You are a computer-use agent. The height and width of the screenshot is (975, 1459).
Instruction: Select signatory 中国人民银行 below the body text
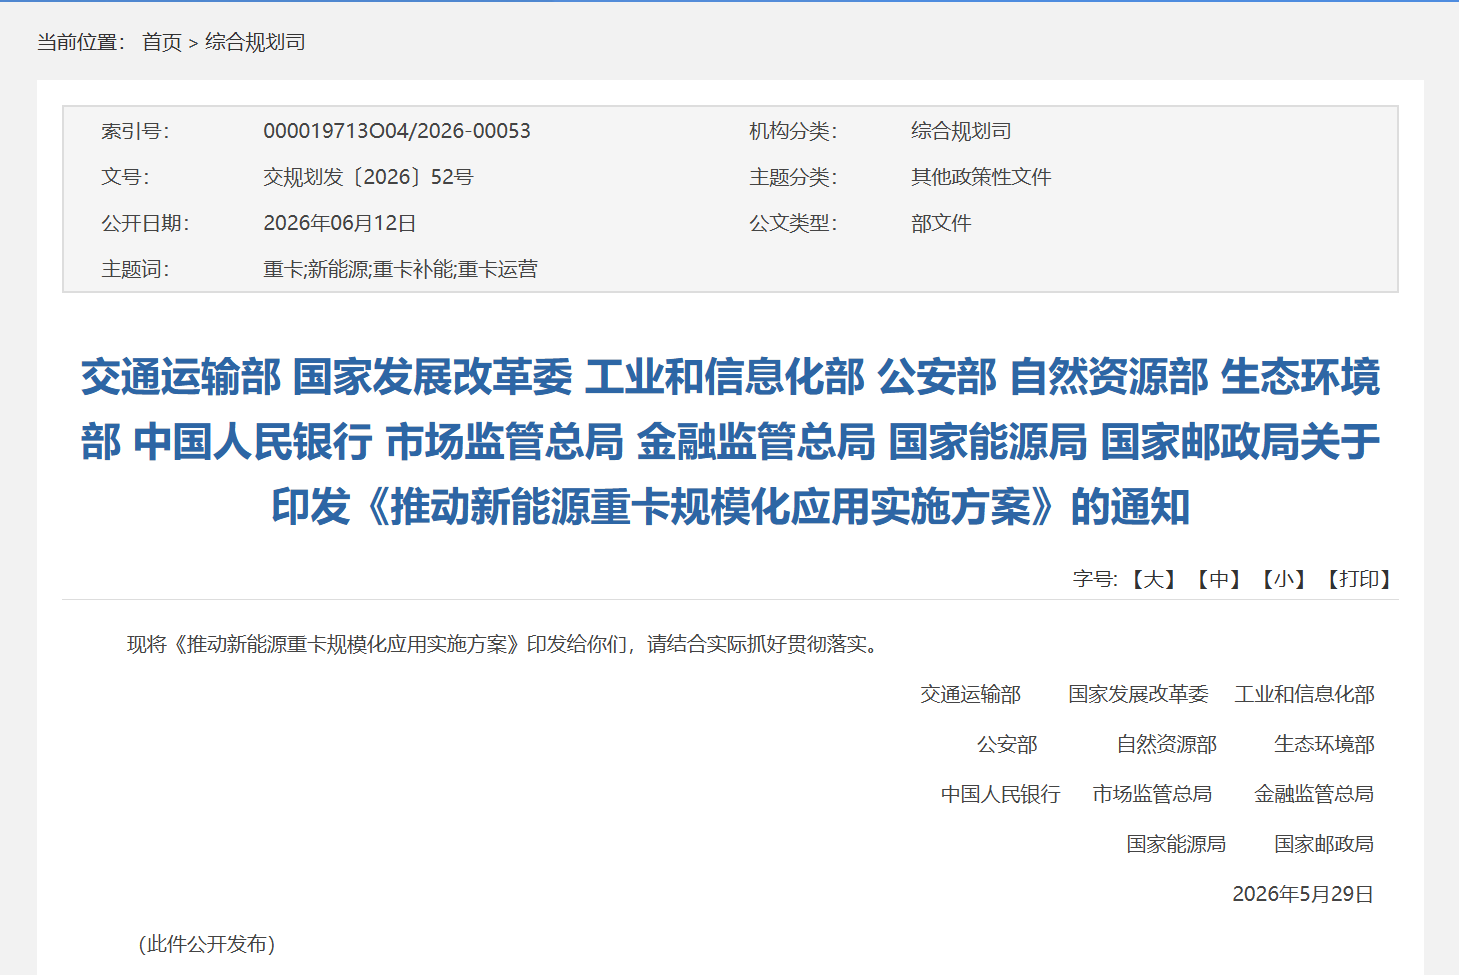[1001, 794]
